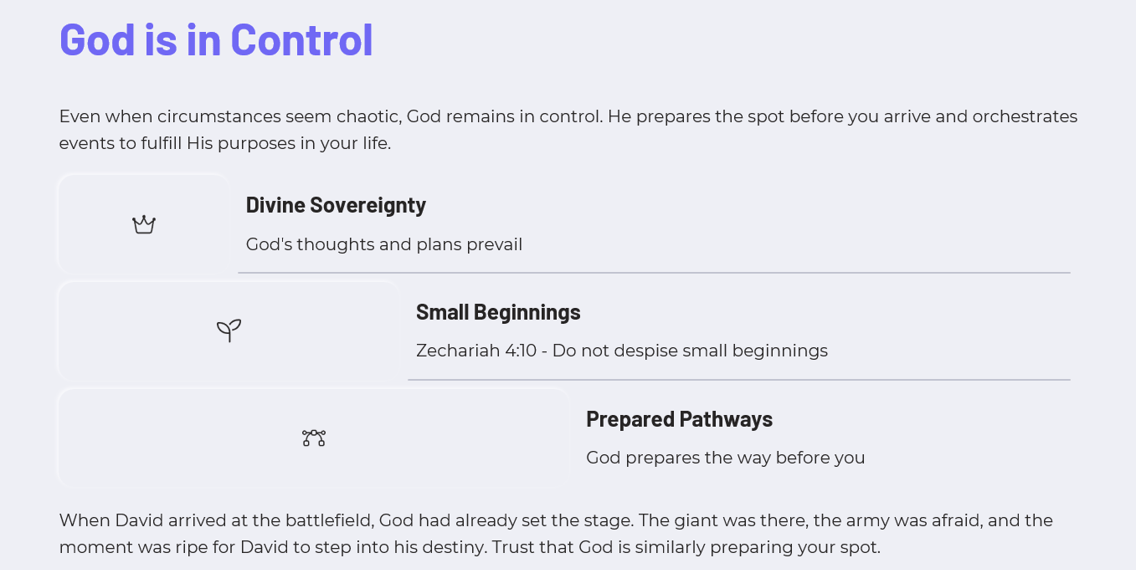
Task: Click empty card area left of pathways icon
Action: click(x=180, y=438)
